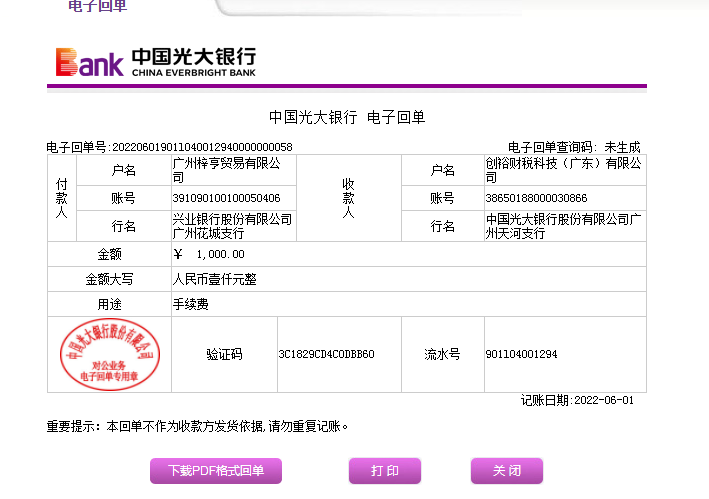The height and width of the screenshot is (499, 709).
Task: Switch to the 电子回单 tab at top
Action: [x=97, y=7]
